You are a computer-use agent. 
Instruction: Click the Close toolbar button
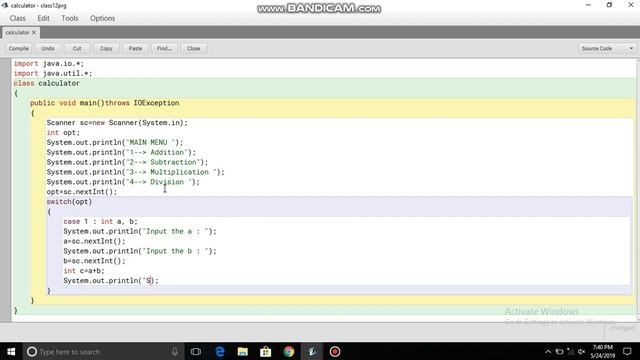[193, 48]
